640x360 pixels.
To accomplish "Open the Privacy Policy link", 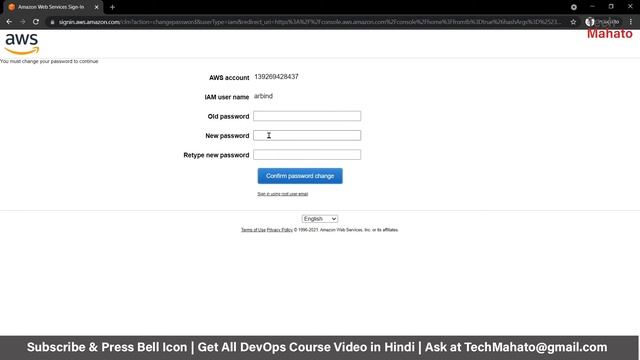I will point(280,230).
